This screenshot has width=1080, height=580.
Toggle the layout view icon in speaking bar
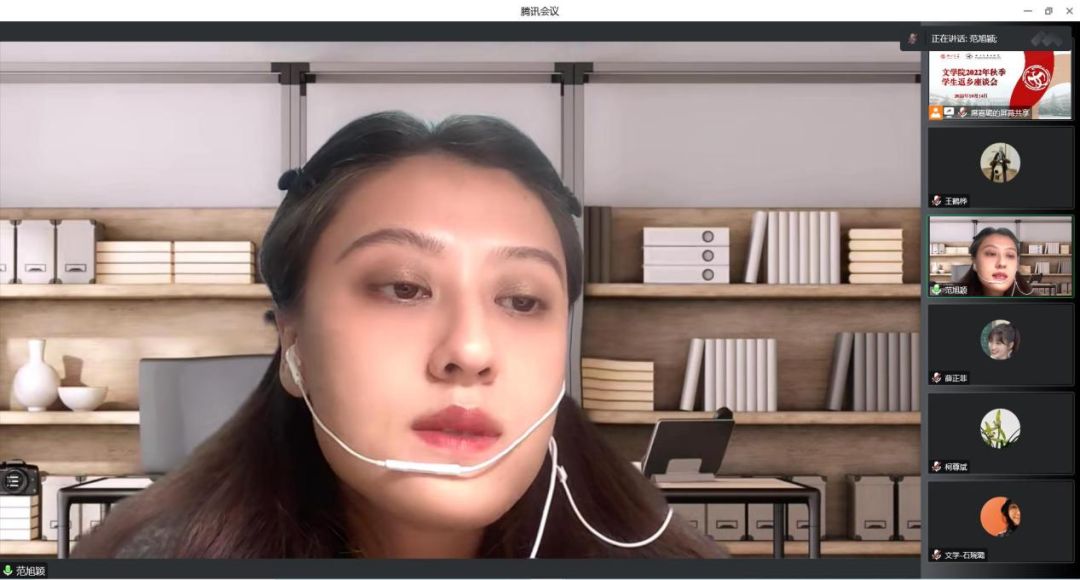pos(1047,38)
